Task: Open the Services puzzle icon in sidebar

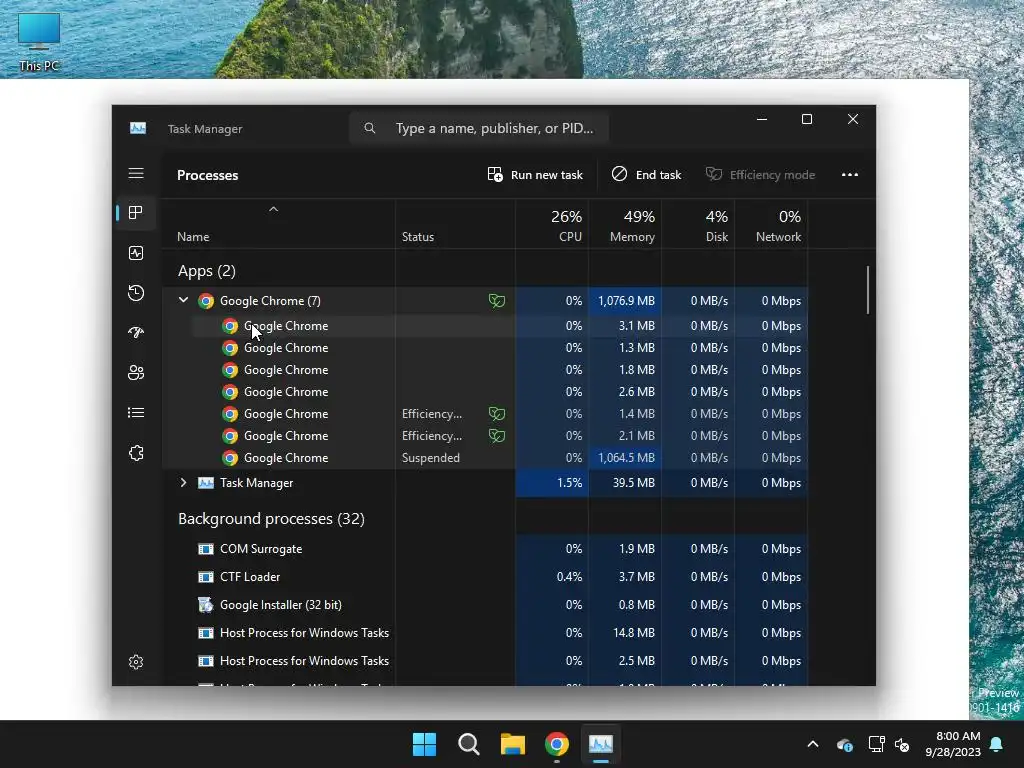Action: [x=136, y=453]
